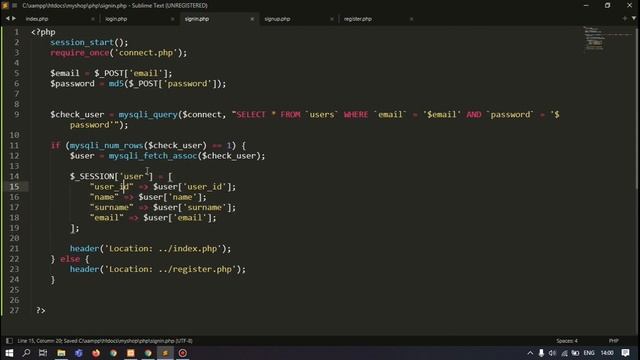Click the $email variable on line 5
This screenshot has width=640, height=360.
tap(64, 73)
